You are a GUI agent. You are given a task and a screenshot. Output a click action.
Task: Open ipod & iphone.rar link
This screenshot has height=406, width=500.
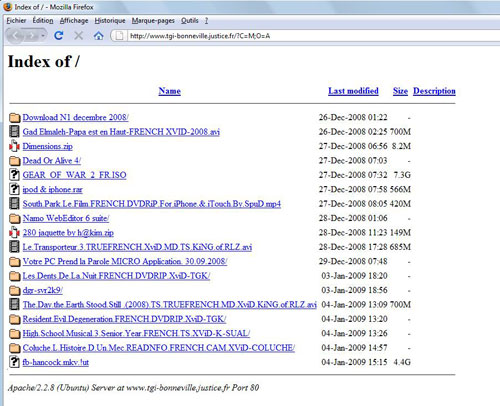[52, 189]
